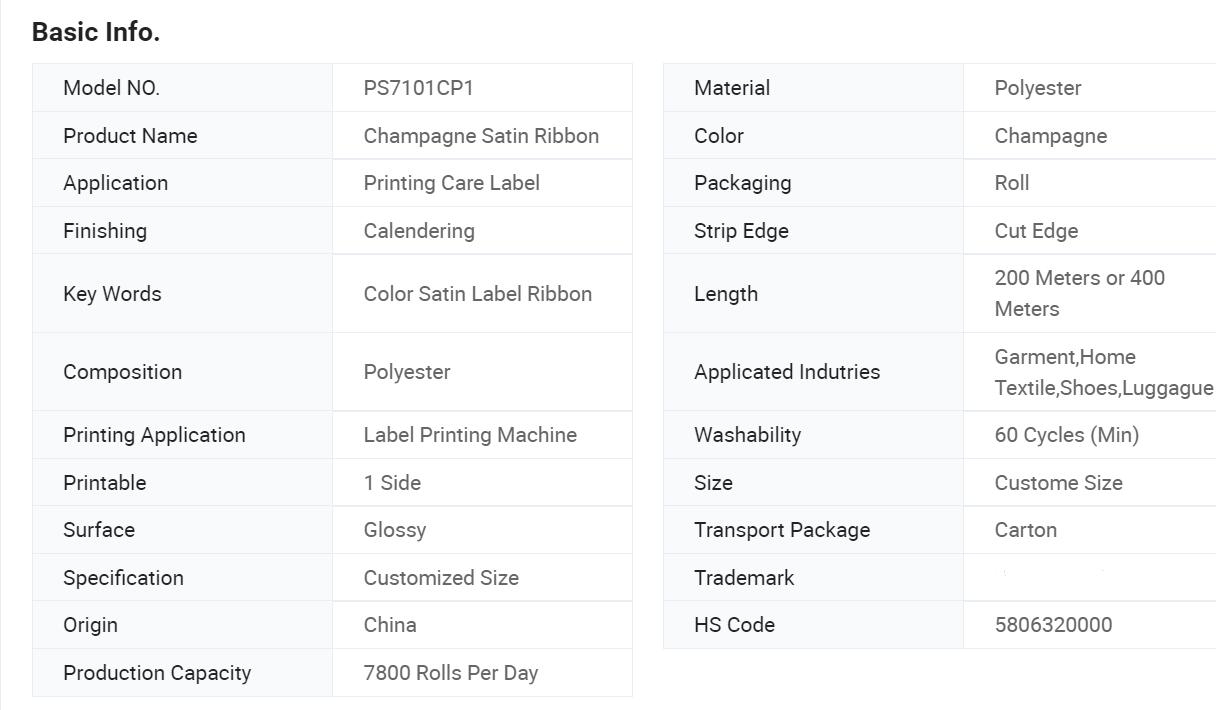Click the Basic Info. heading
1216x710 pixels.
point(96,32)
